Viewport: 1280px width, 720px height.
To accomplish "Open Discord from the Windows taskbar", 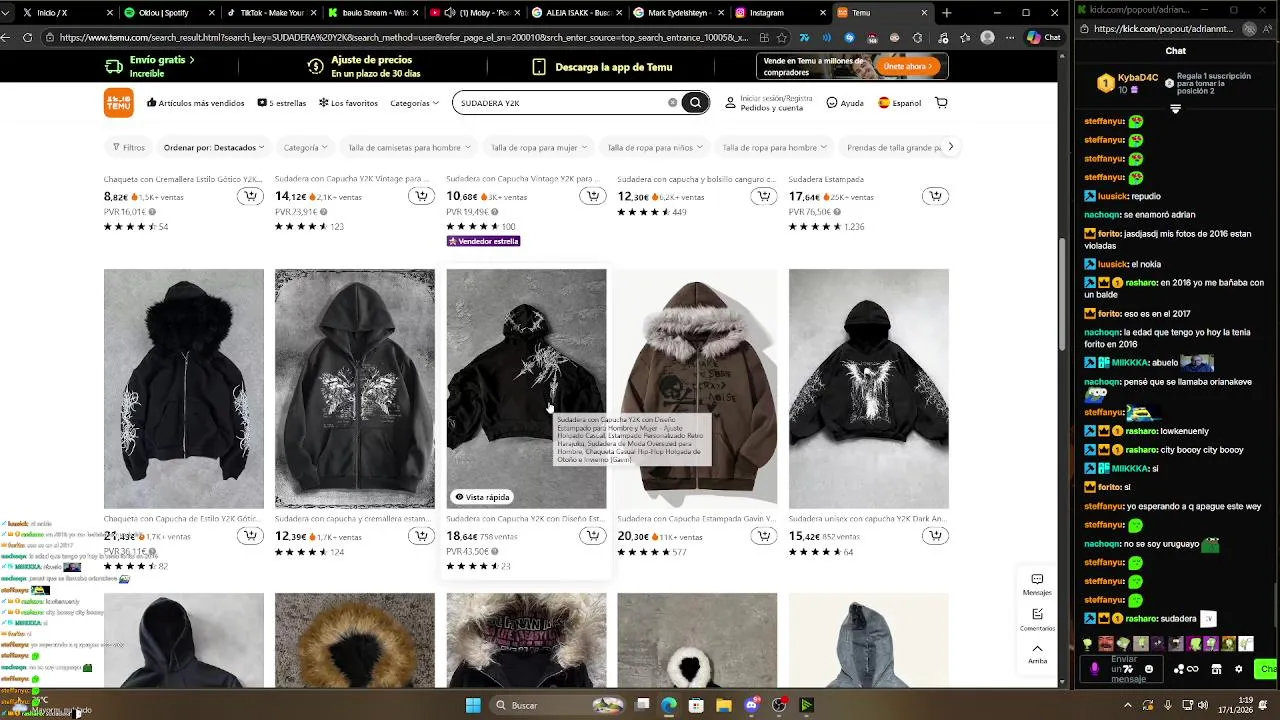I will click(x=752, y=705).
